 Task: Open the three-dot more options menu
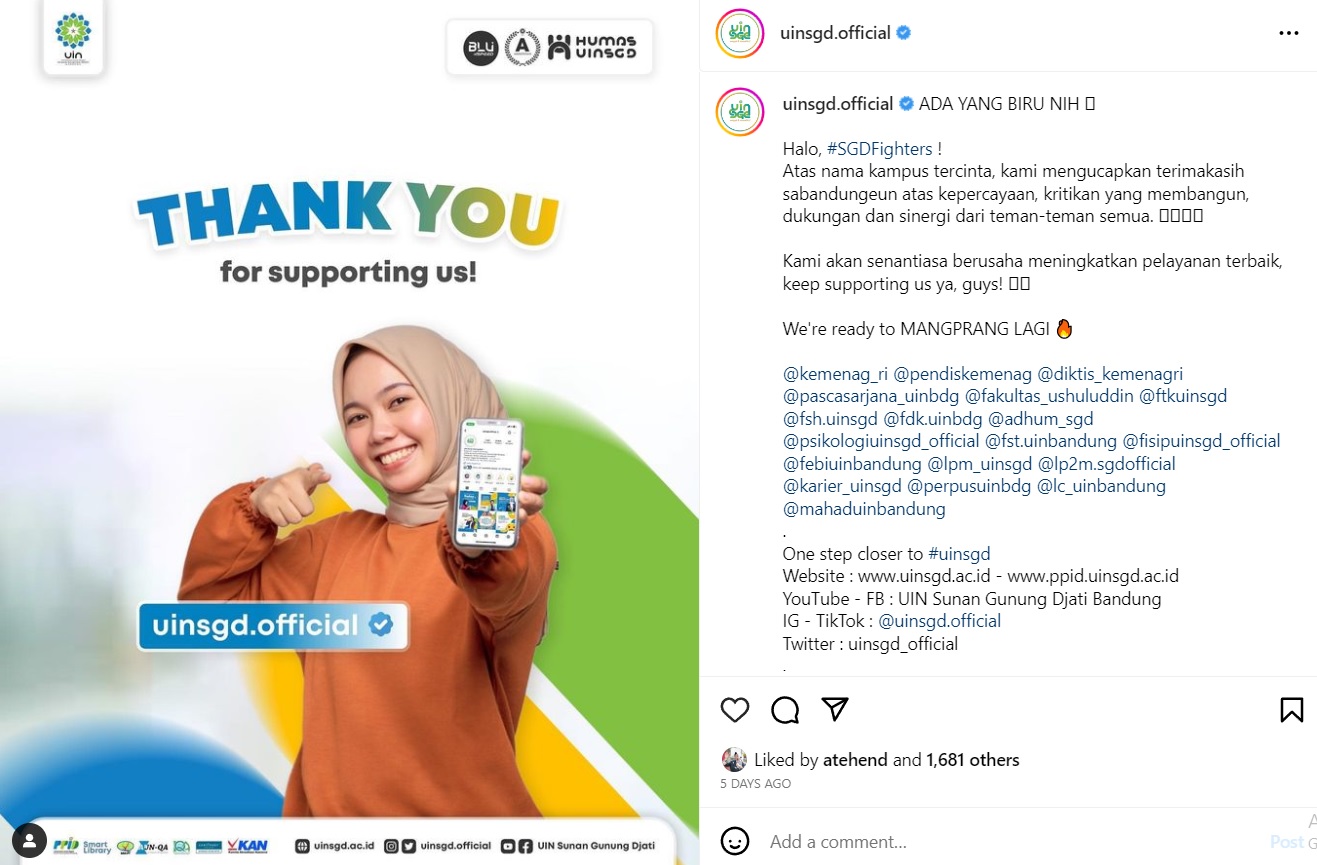tap(1289, 33)
